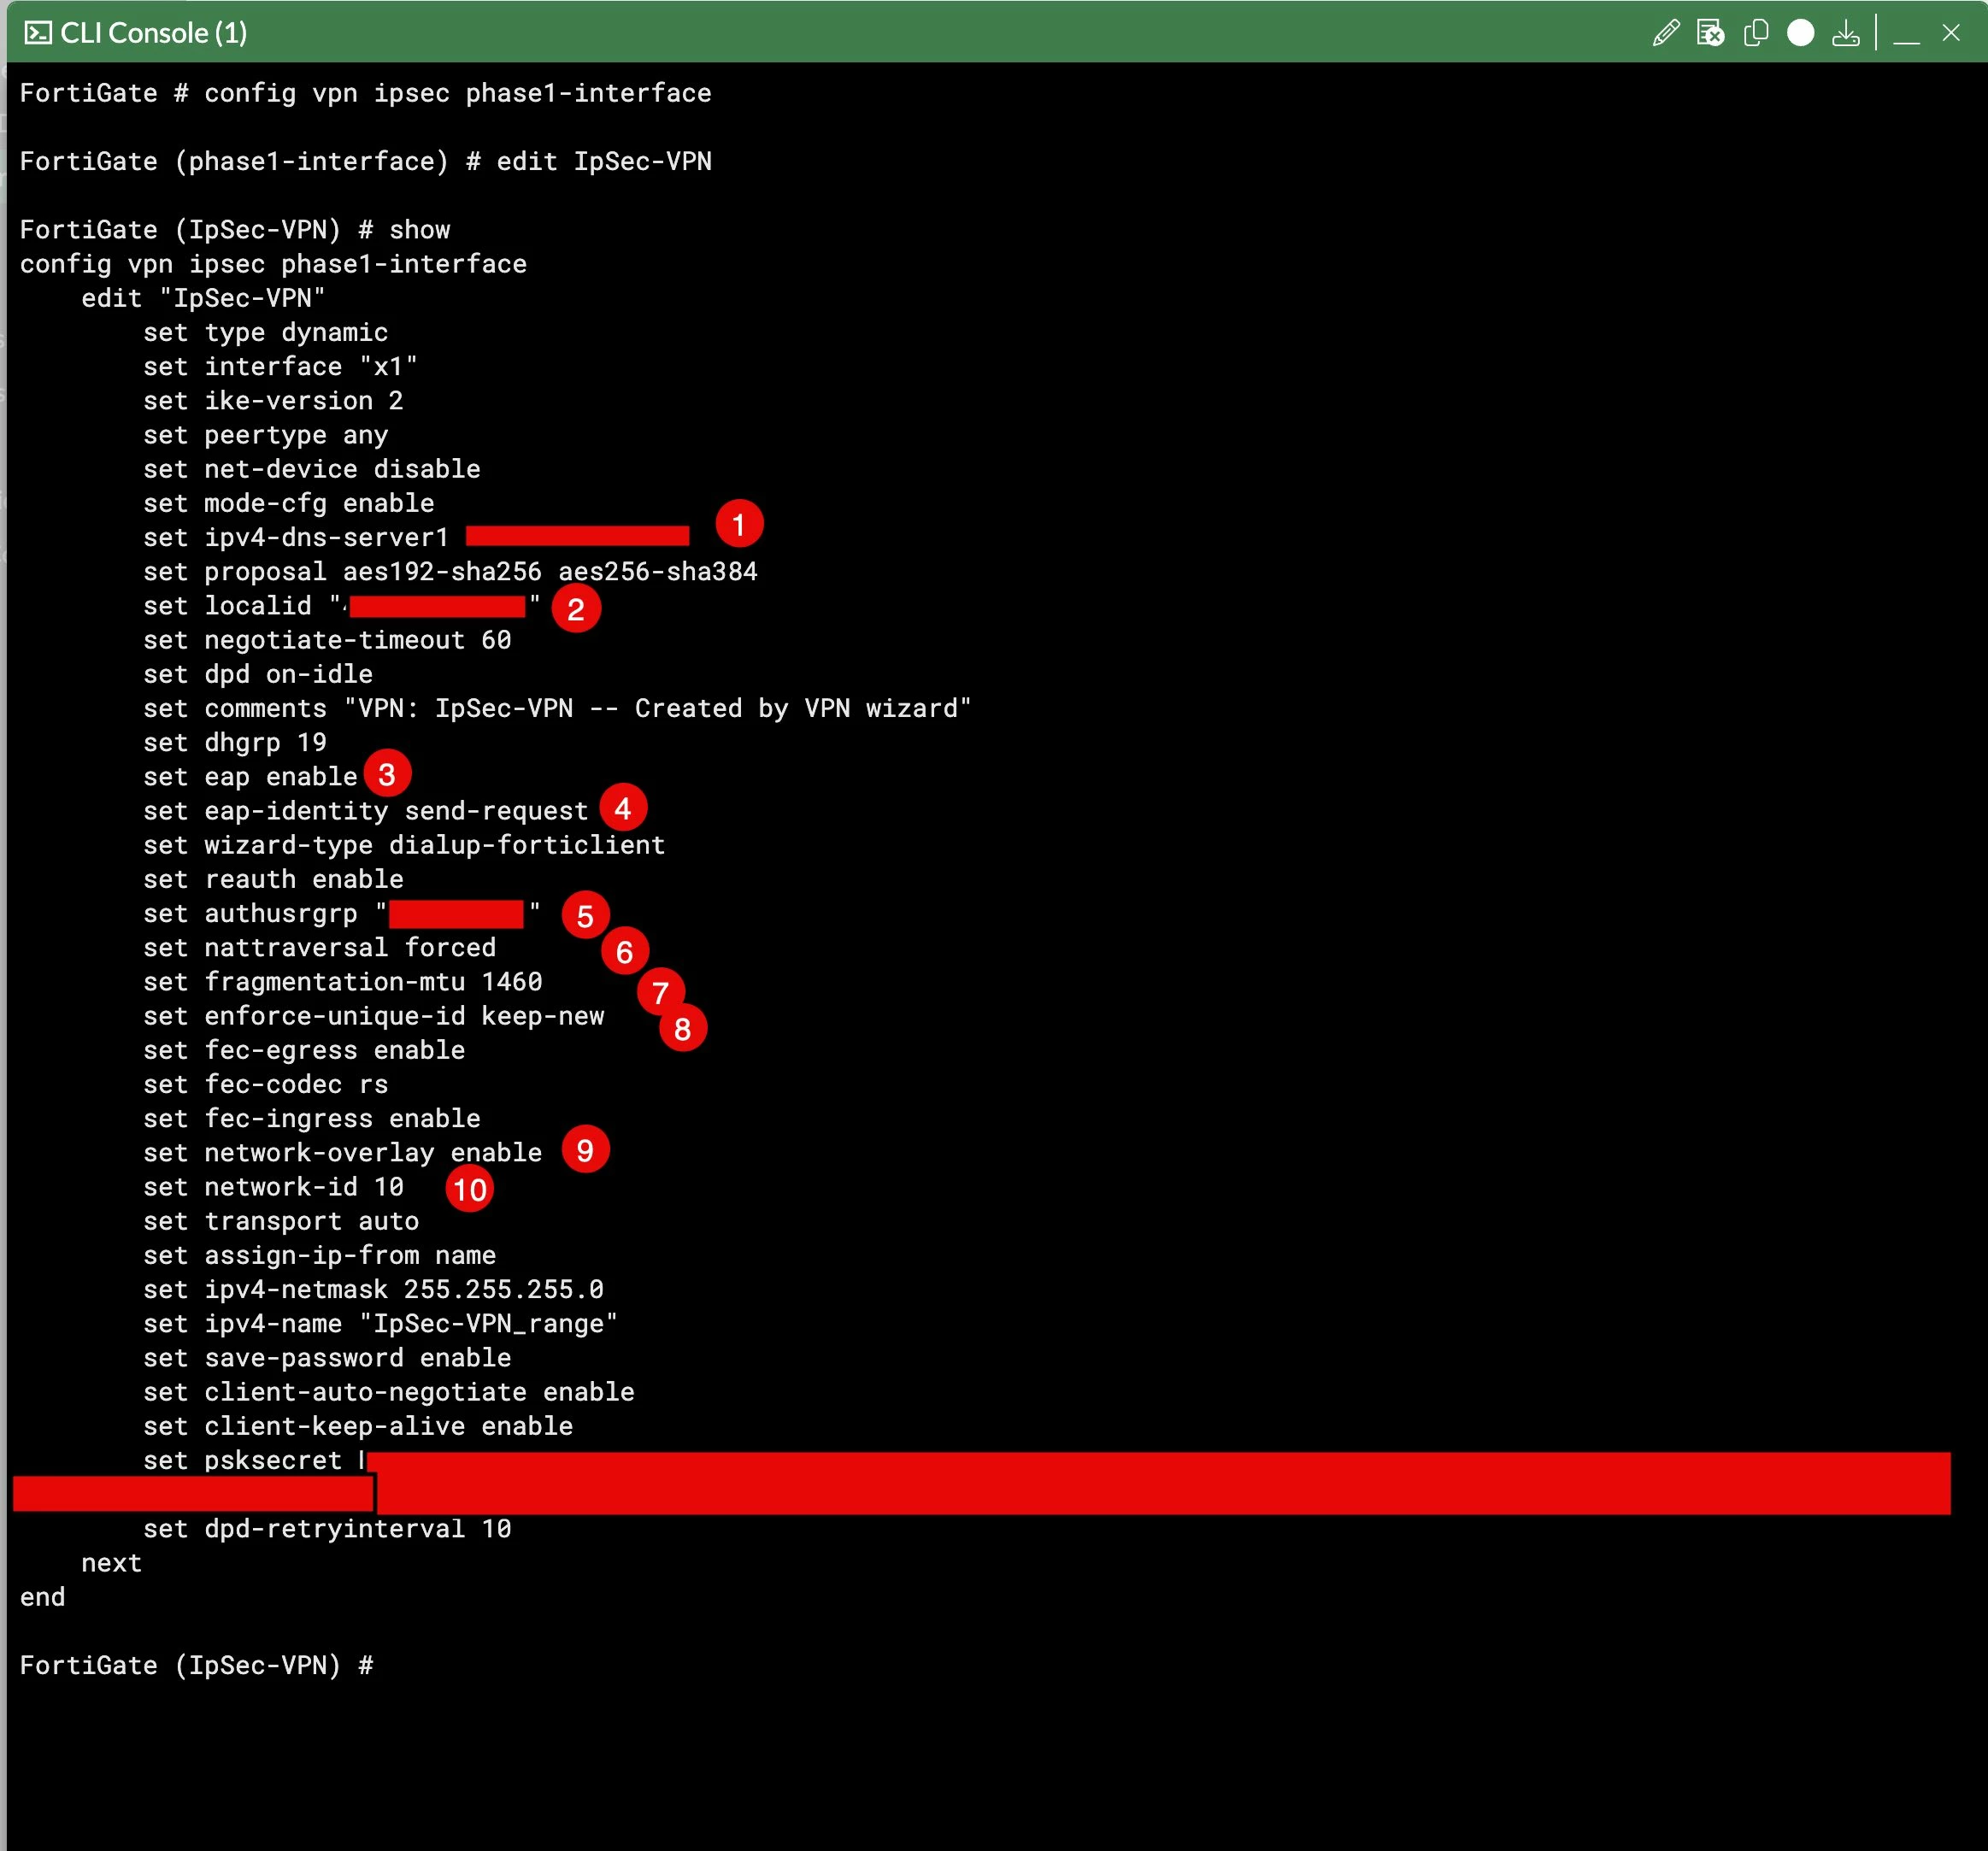Close the CLI Console panel

[x=1950, y=33]
